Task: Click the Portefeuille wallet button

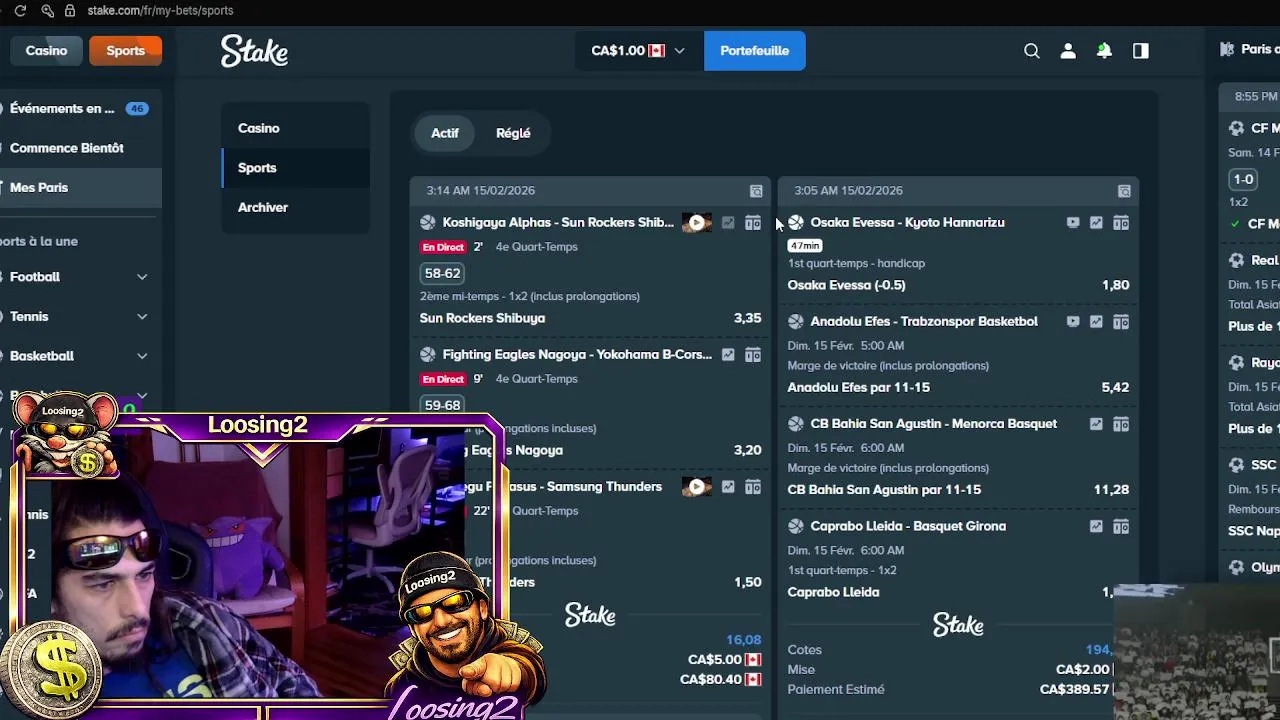Action: 754,51
